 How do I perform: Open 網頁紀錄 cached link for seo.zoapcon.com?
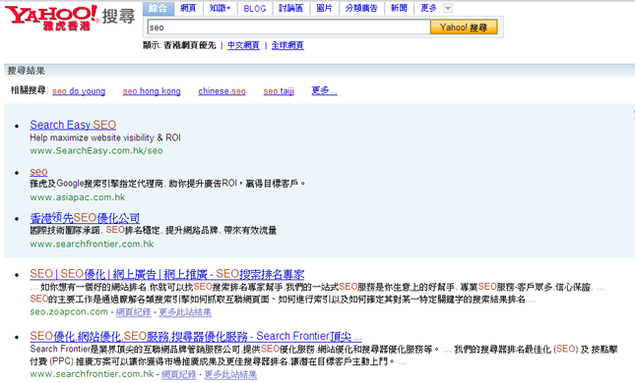point(133,313)
